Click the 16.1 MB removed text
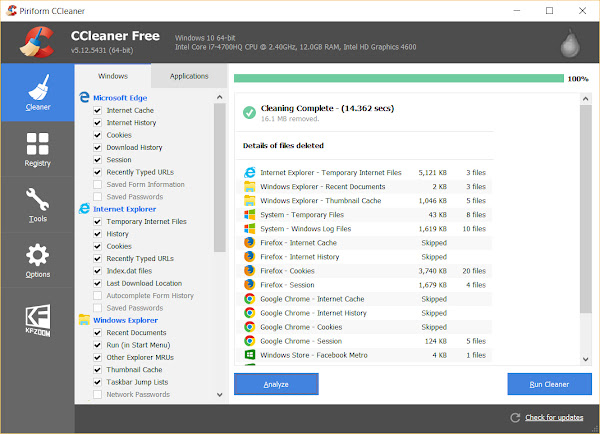 pos(290,119)
